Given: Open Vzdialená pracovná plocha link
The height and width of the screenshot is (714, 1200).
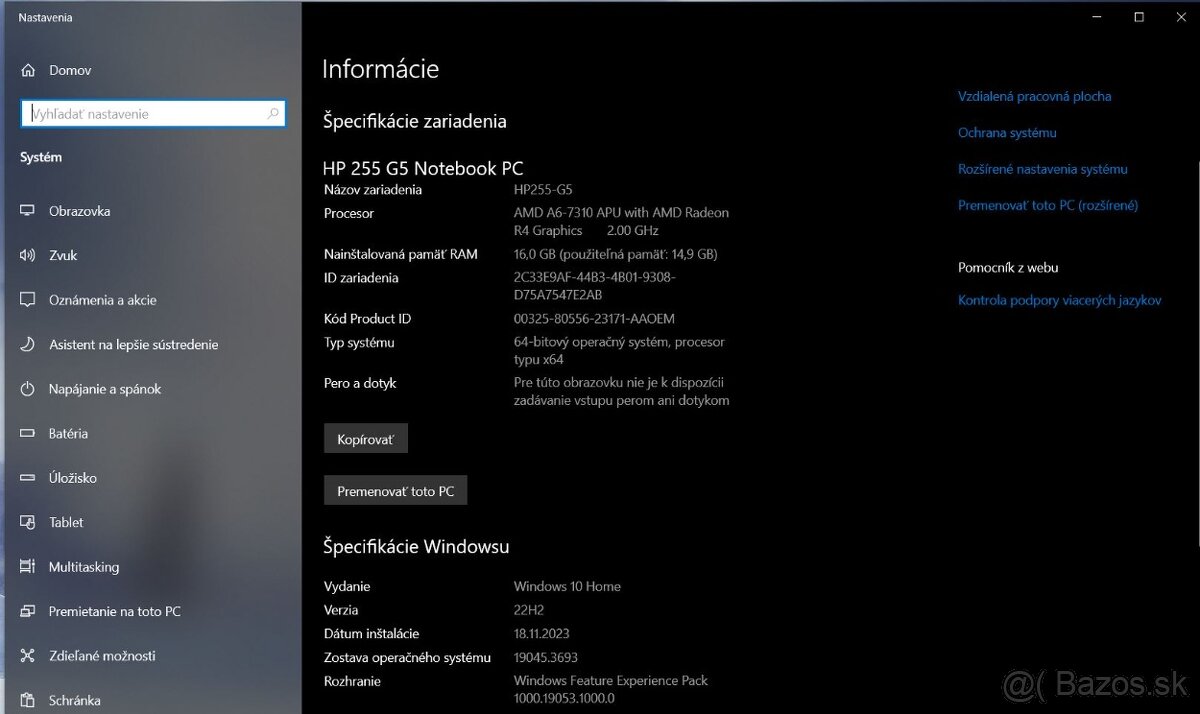Looking at the screenshot, I should [1034, 96].
